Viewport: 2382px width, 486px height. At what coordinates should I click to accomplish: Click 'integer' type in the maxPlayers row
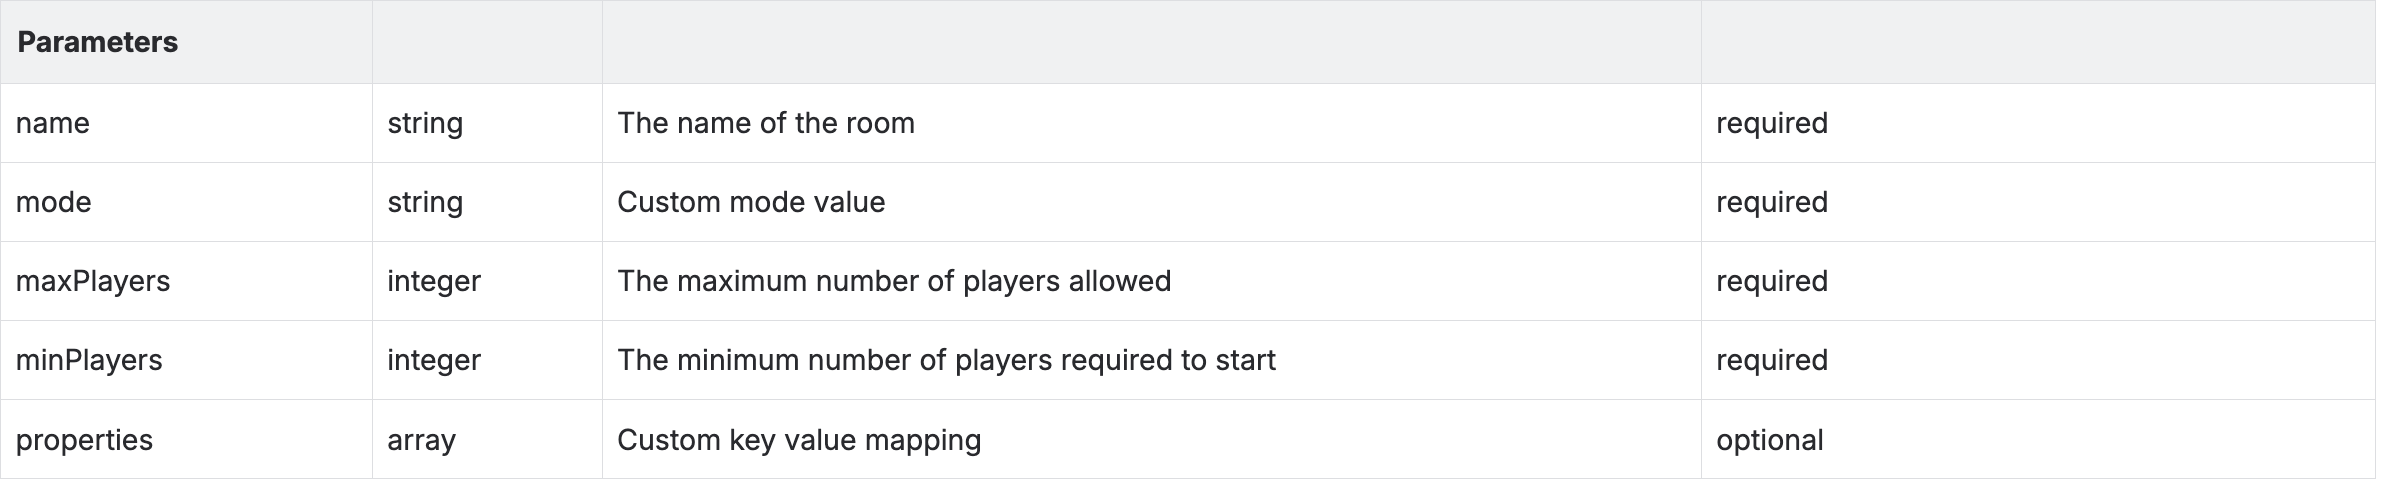click(x=434, y=281)
